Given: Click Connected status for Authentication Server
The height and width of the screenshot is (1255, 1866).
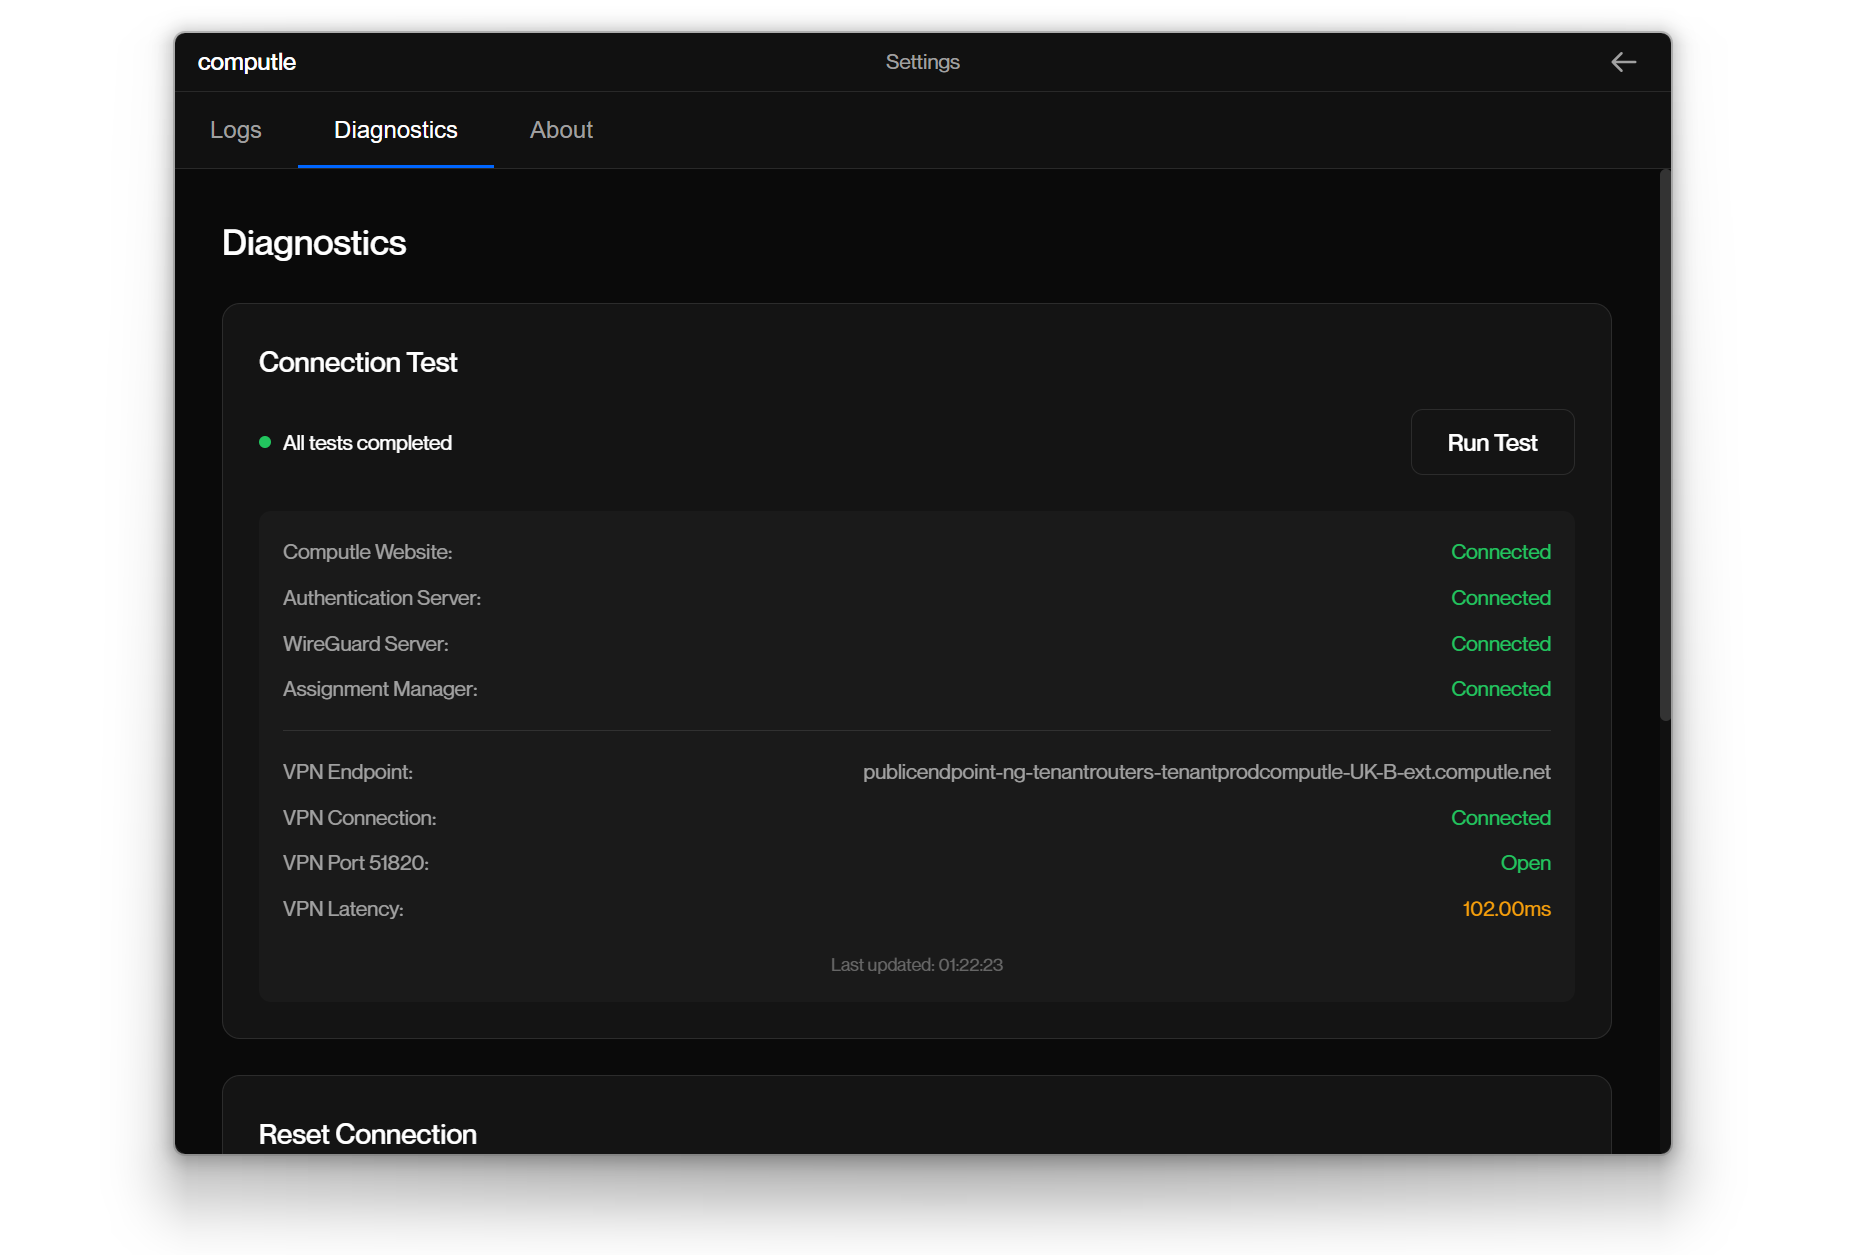Looking at the screenshot, I should pyautogui.click(x=1500, y=598).
